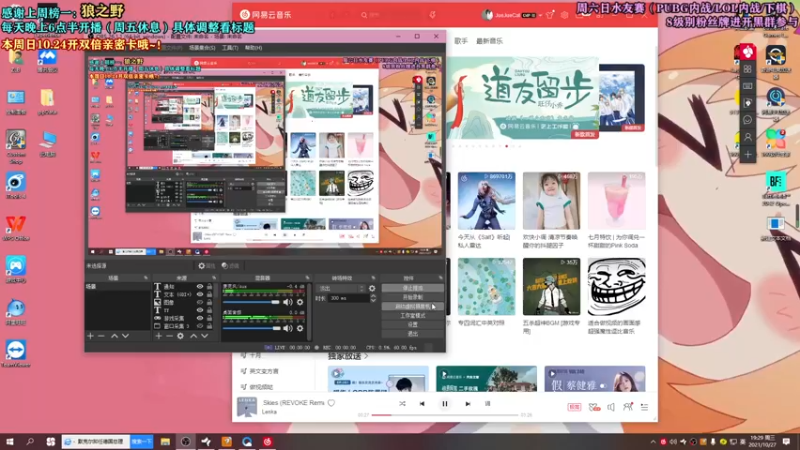This screenshot has width=800, height=450.
Task: Toggle lock on first text source
Action: [209, 286]
